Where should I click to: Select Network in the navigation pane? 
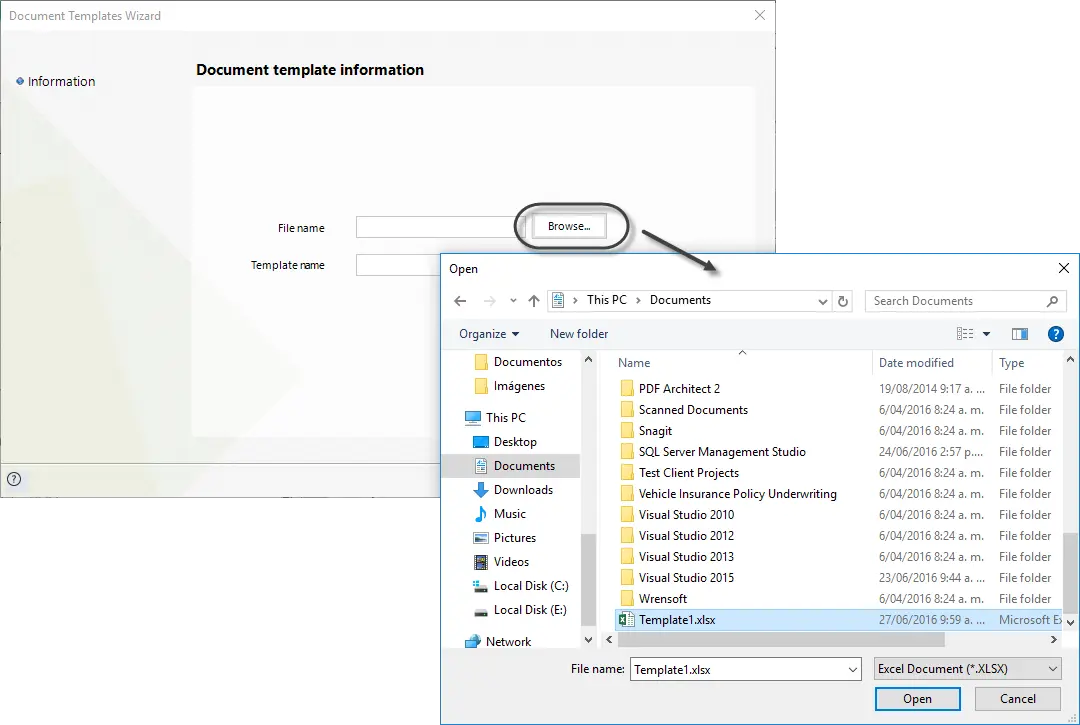point(499,642)
